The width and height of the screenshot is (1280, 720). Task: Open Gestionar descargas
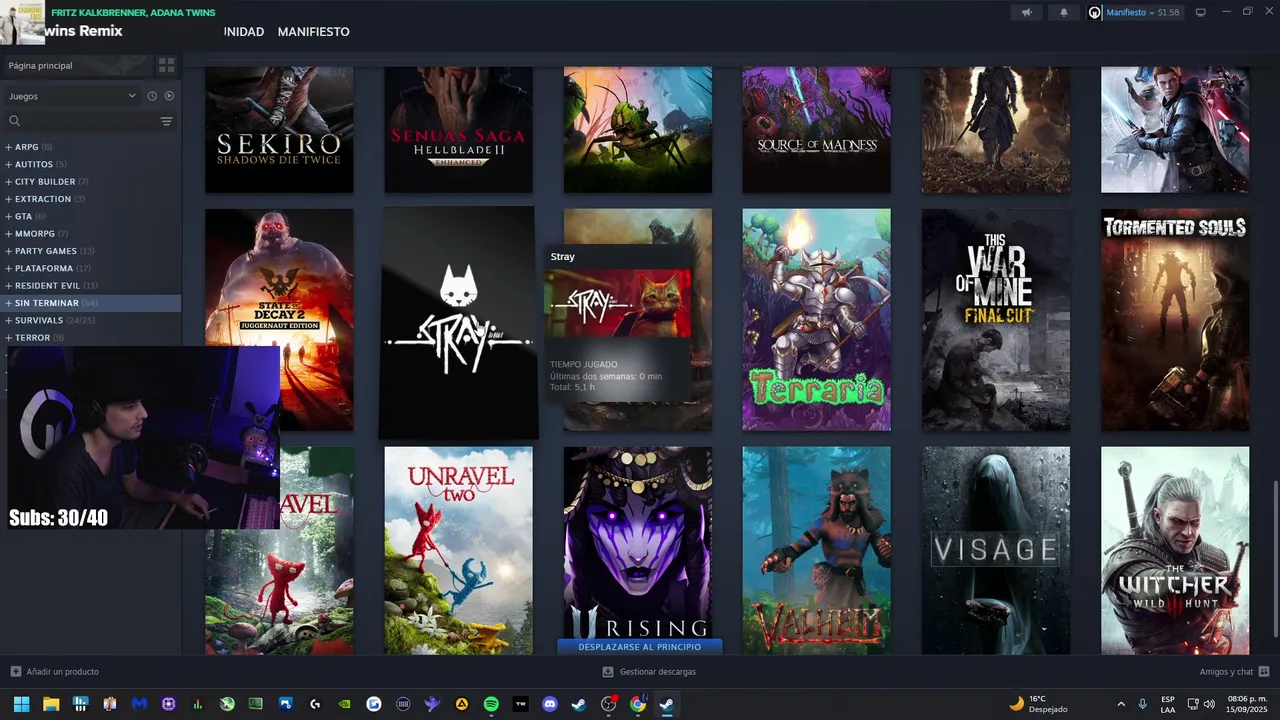(x=648, y=672)
